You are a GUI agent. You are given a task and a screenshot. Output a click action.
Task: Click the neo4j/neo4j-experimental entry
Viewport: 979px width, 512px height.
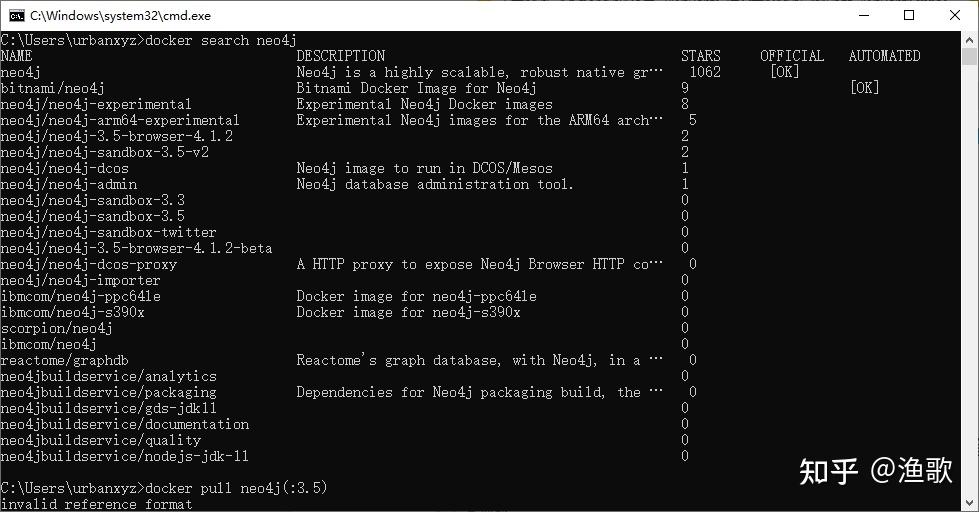click(96, 104)
